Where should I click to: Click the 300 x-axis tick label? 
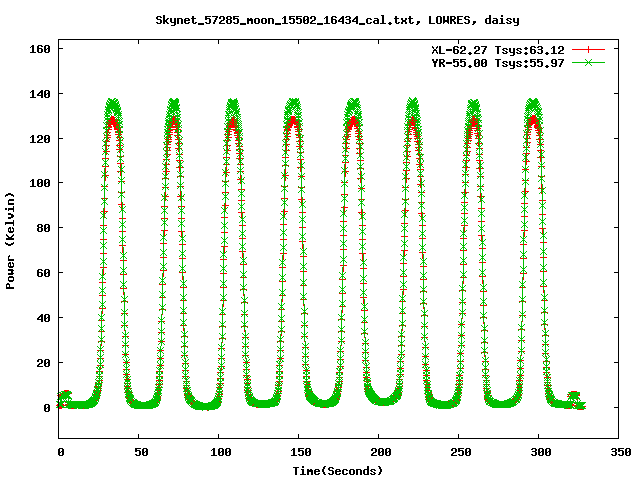point(541,452)
